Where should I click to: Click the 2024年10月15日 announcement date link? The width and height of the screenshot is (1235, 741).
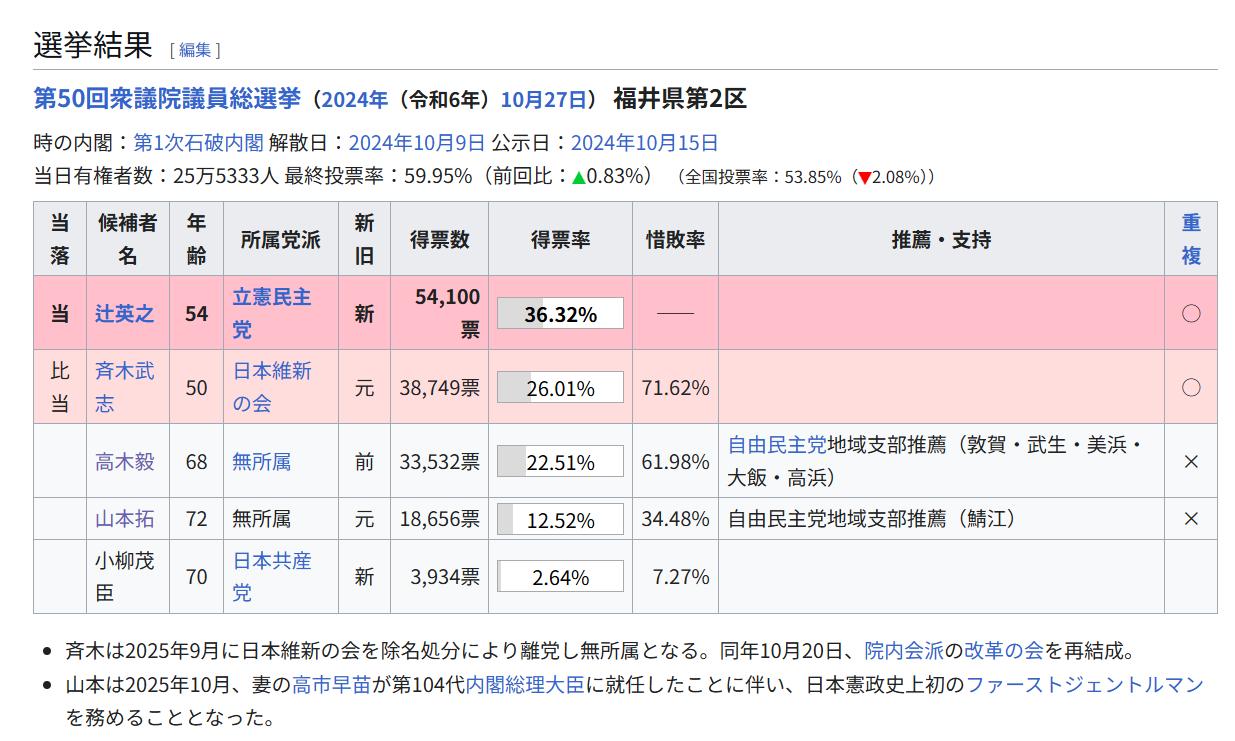pos(644,143)
